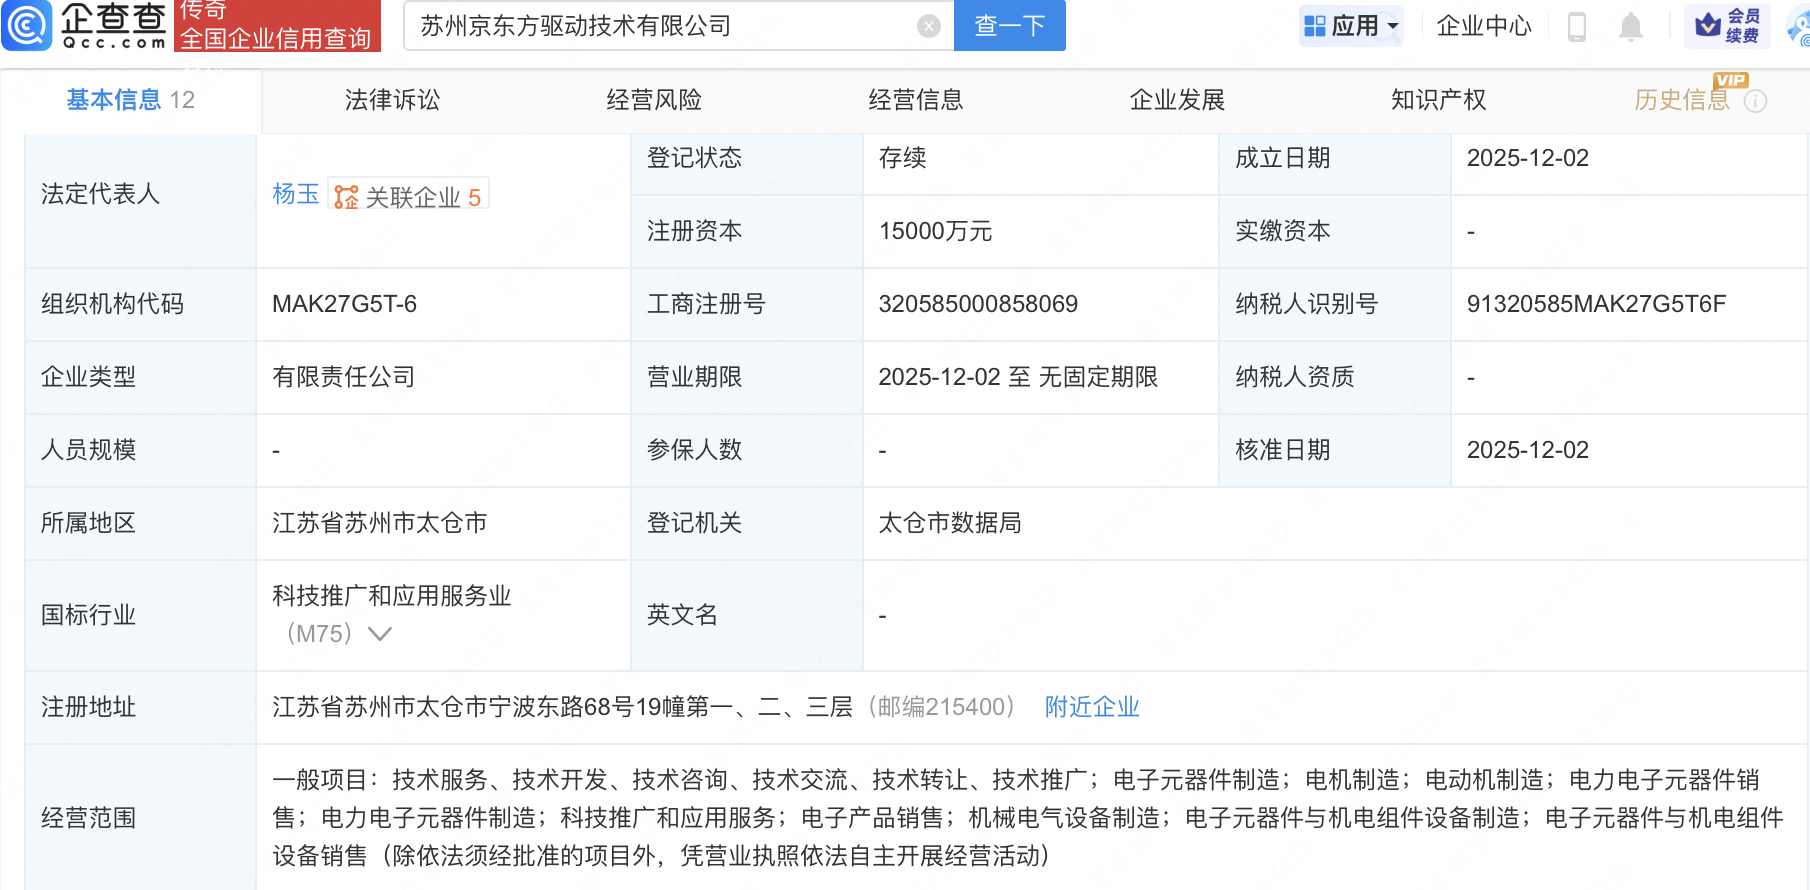The height and width of the screenshot is (890, 1810).
Task: Expand the 国标行业 M75 chevron
Action: 380,634
